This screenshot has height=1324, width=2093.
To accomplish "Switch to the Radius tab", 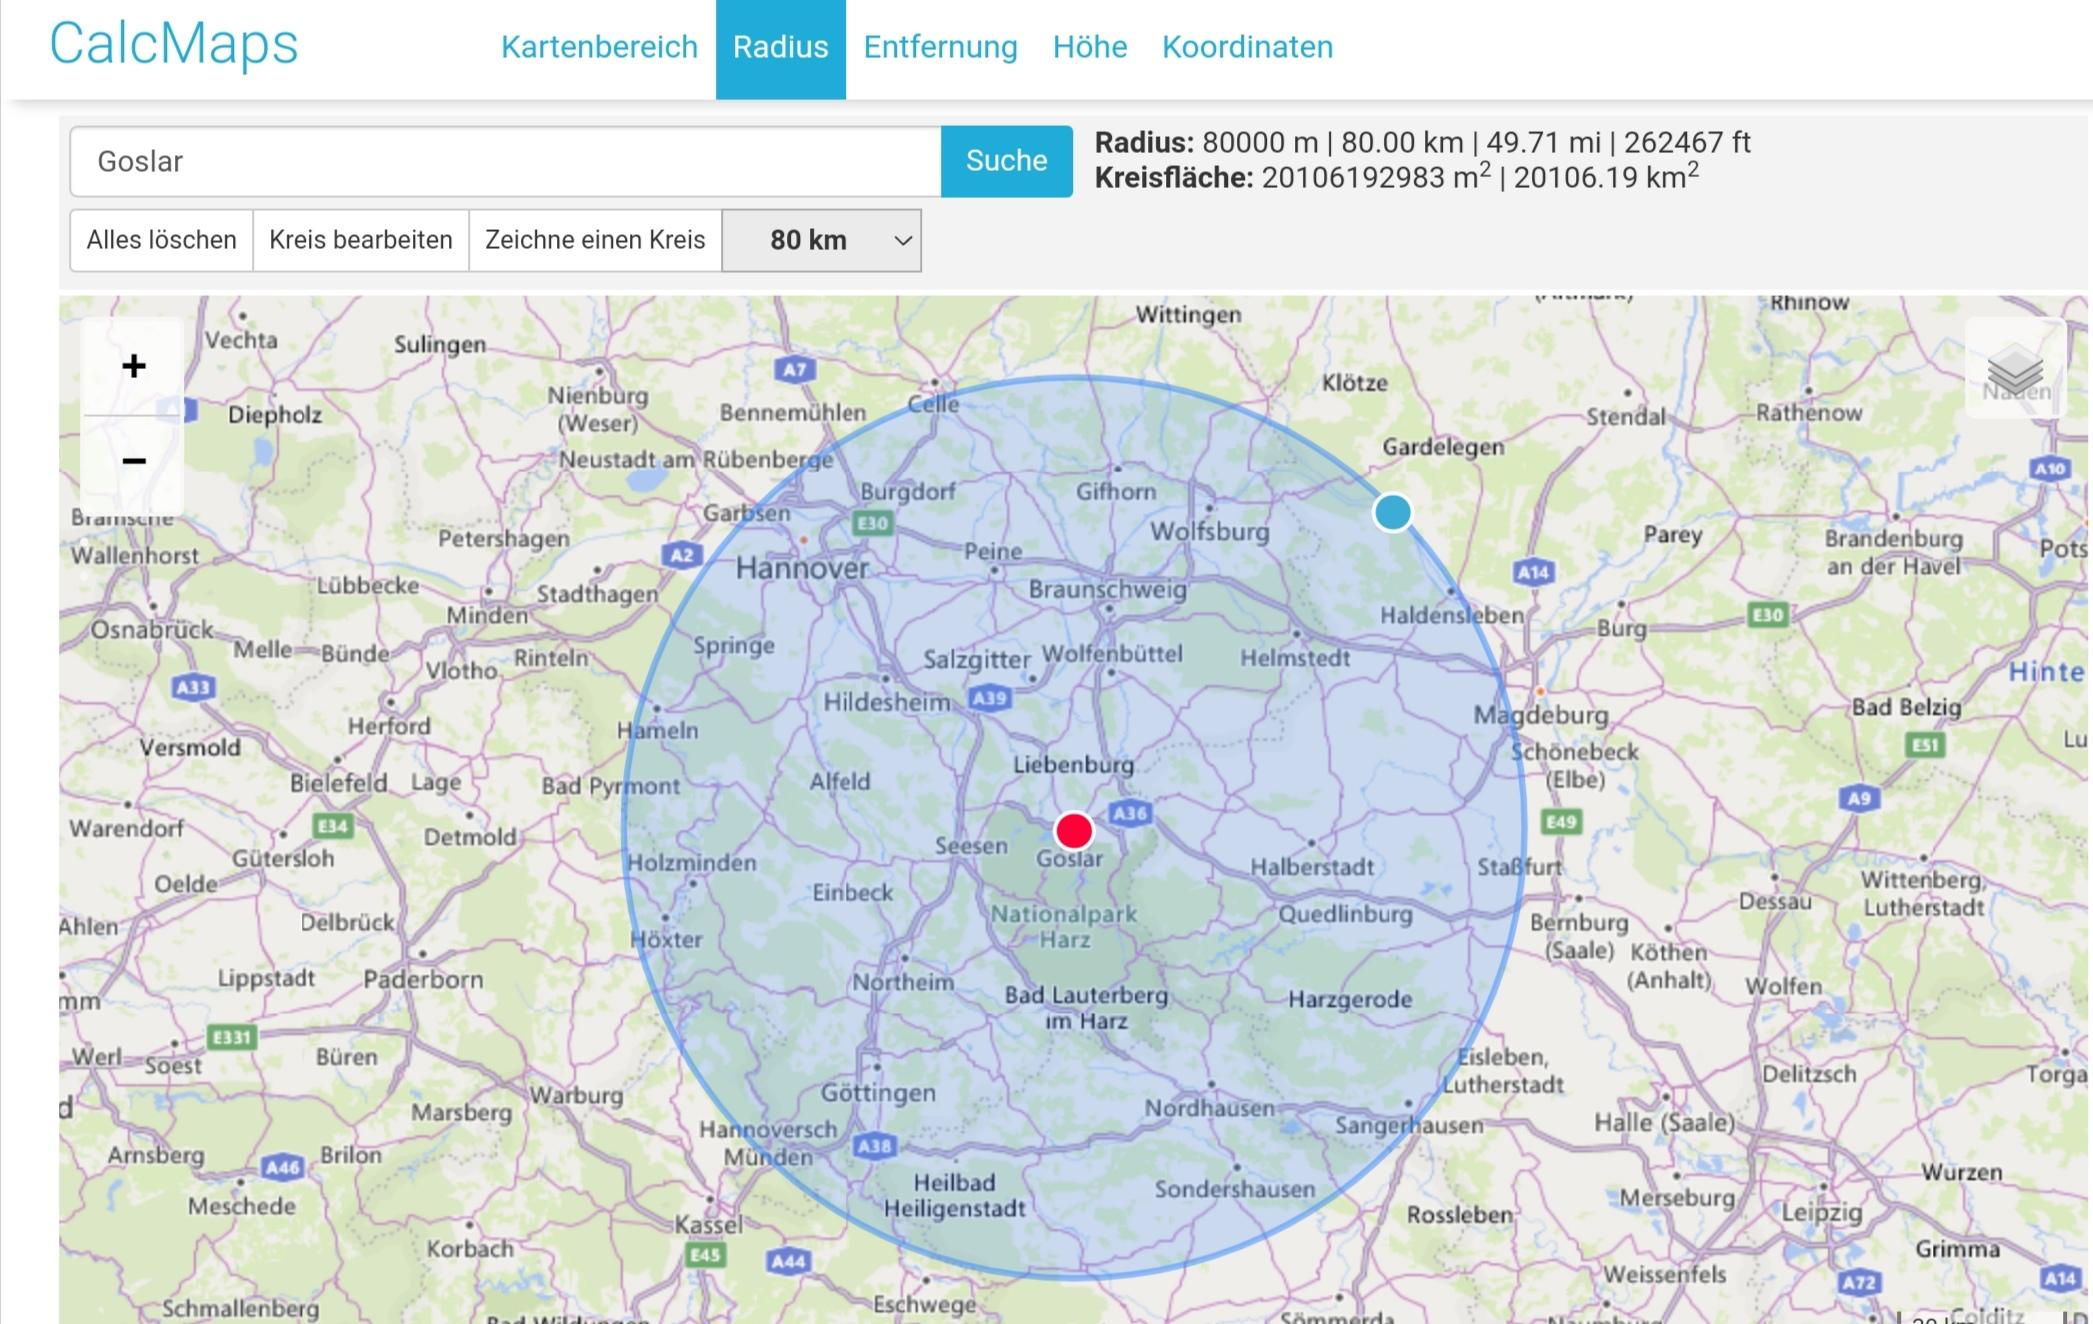I will pos(781,48).
